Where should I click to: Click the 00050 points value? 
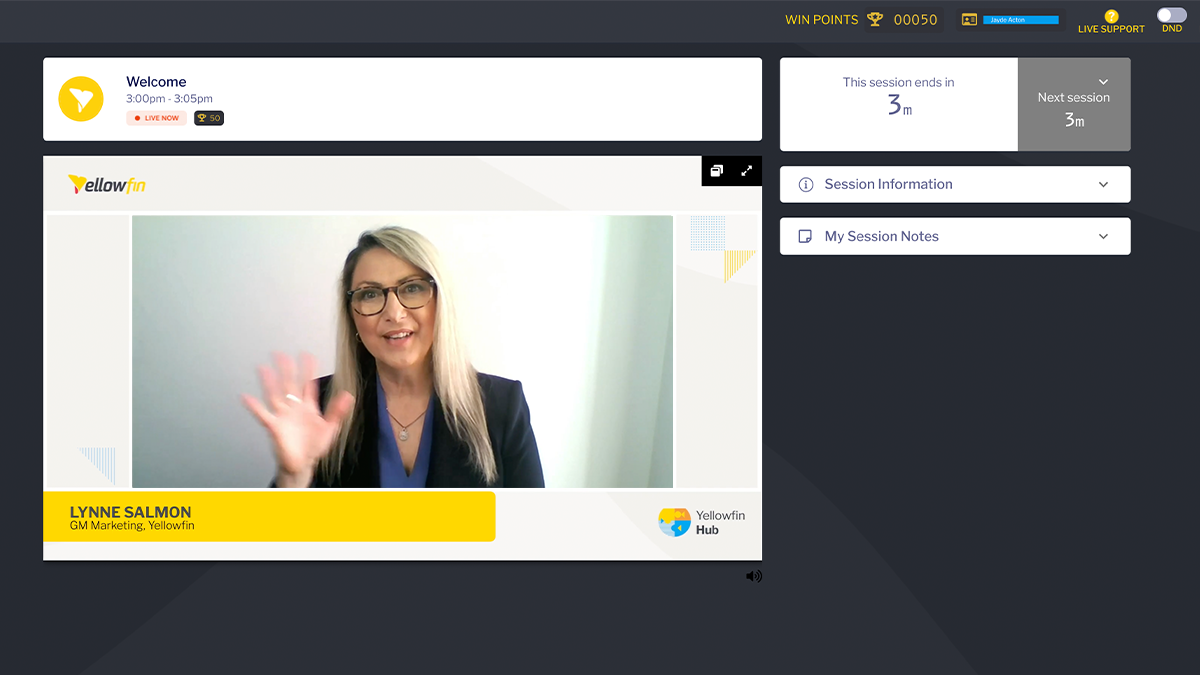[x=915, y=20]
